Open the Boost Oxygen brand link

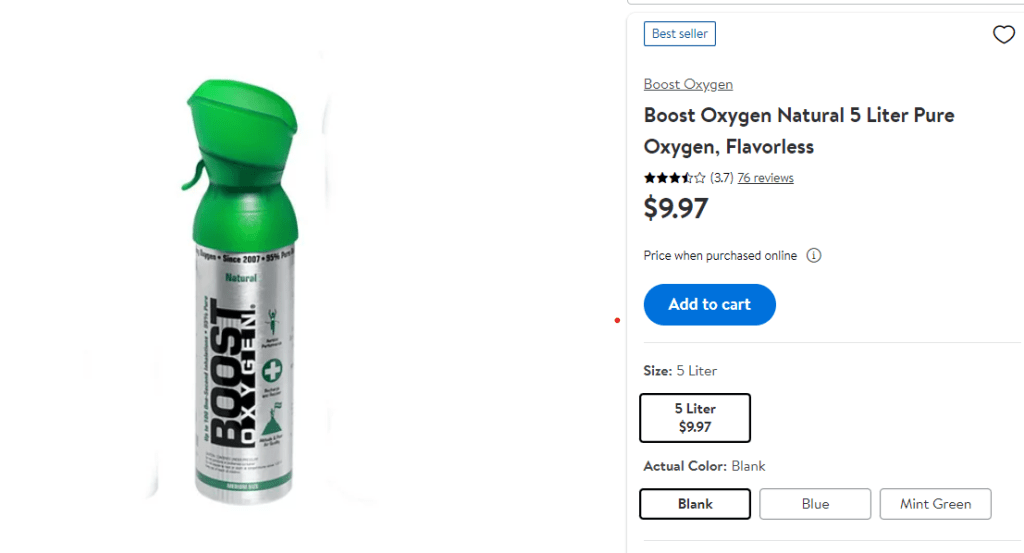(x=688, y=85)
